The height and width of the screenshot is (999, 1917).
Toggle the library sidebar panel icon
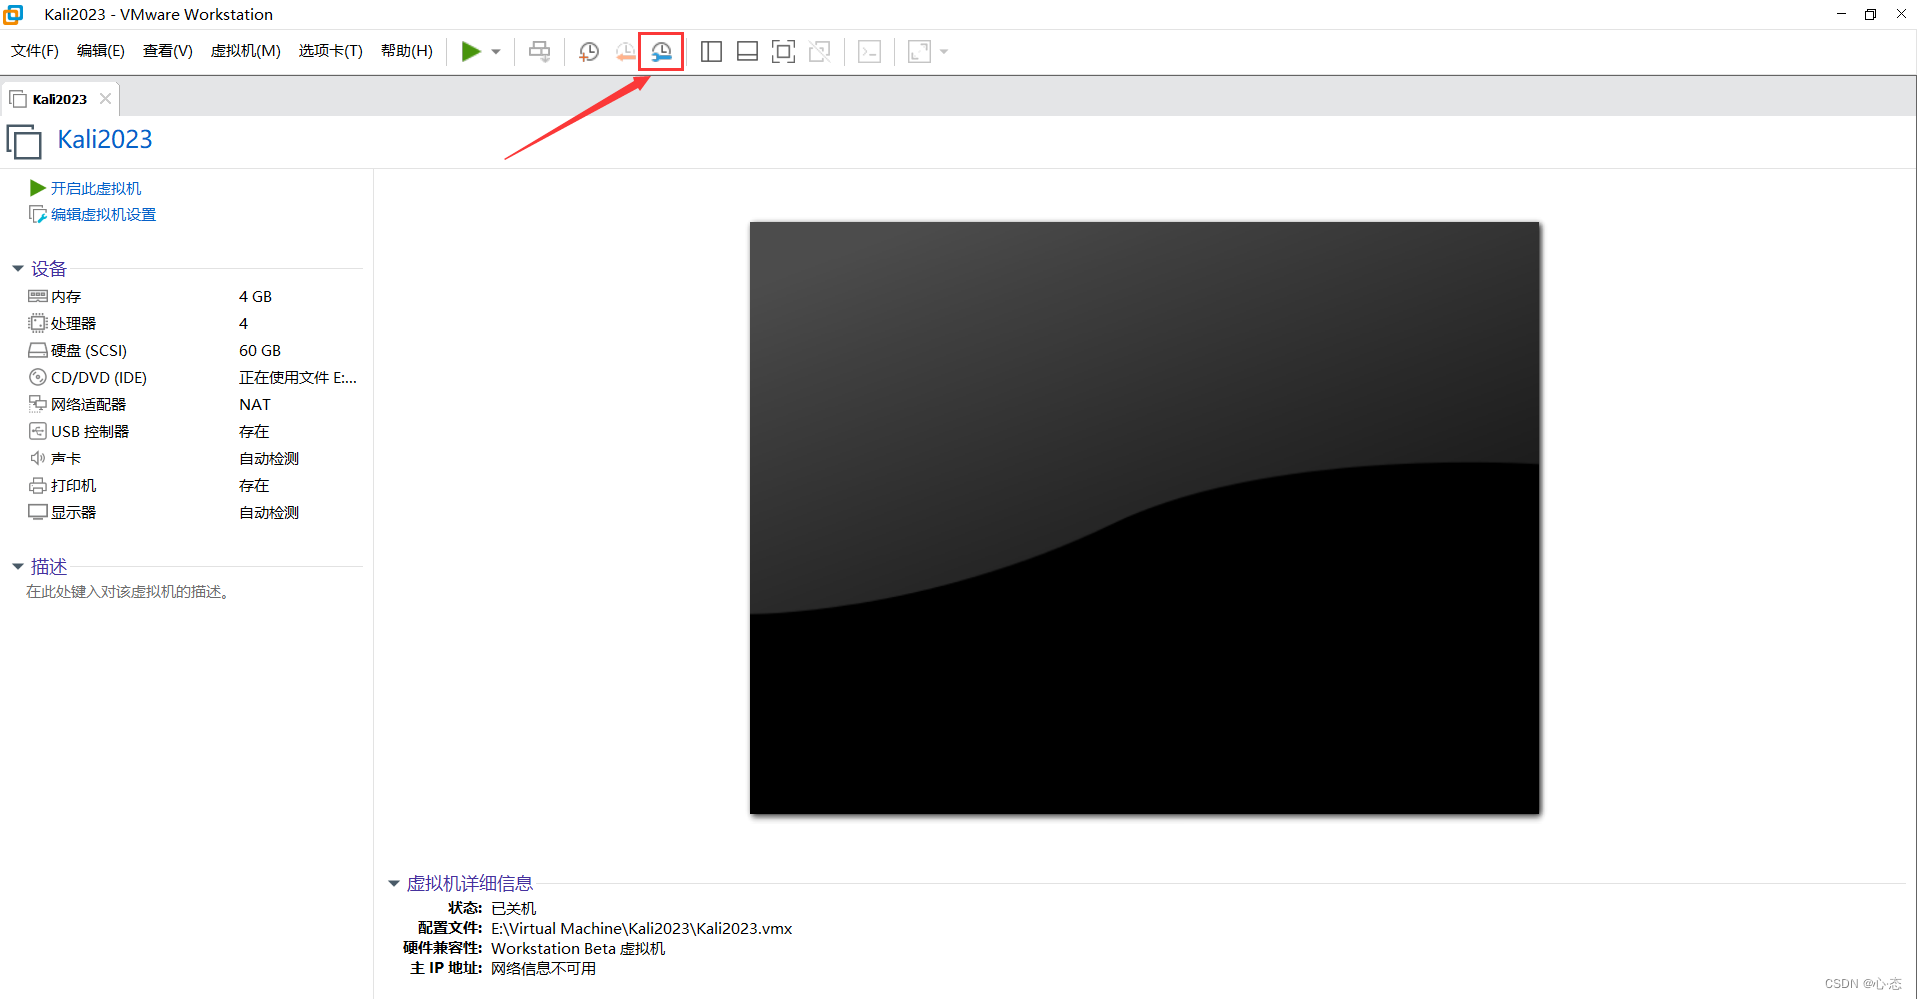coord(712,52)
